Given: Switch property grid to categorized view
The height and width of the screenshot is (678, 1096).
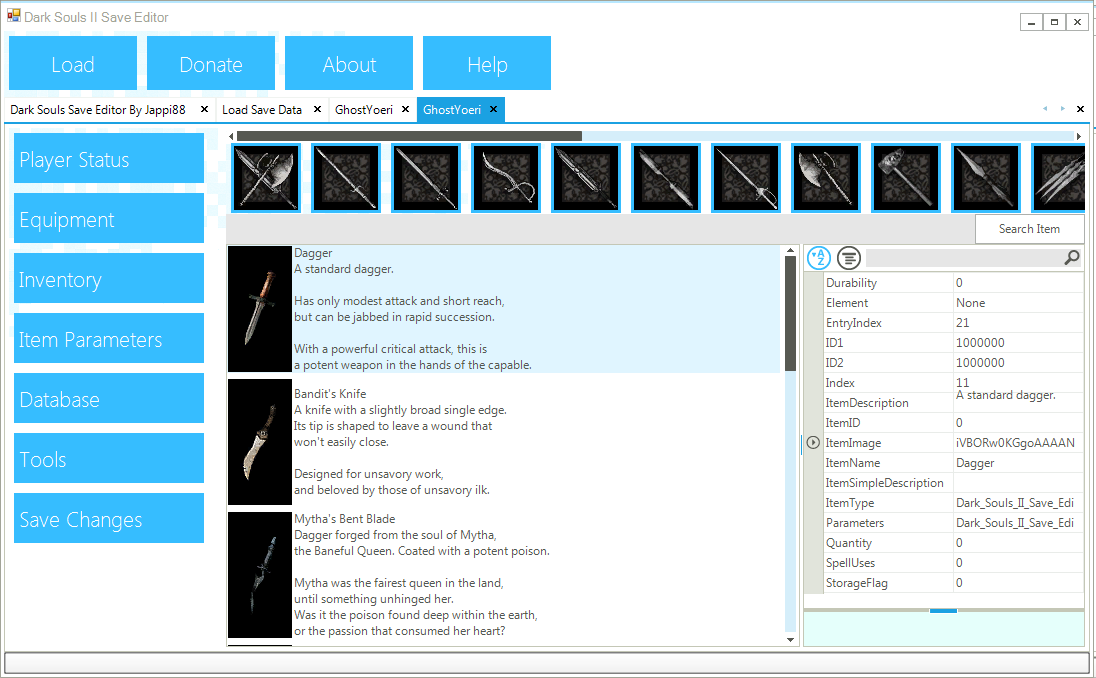Looking at the screenshot, I should pos(849,258).
